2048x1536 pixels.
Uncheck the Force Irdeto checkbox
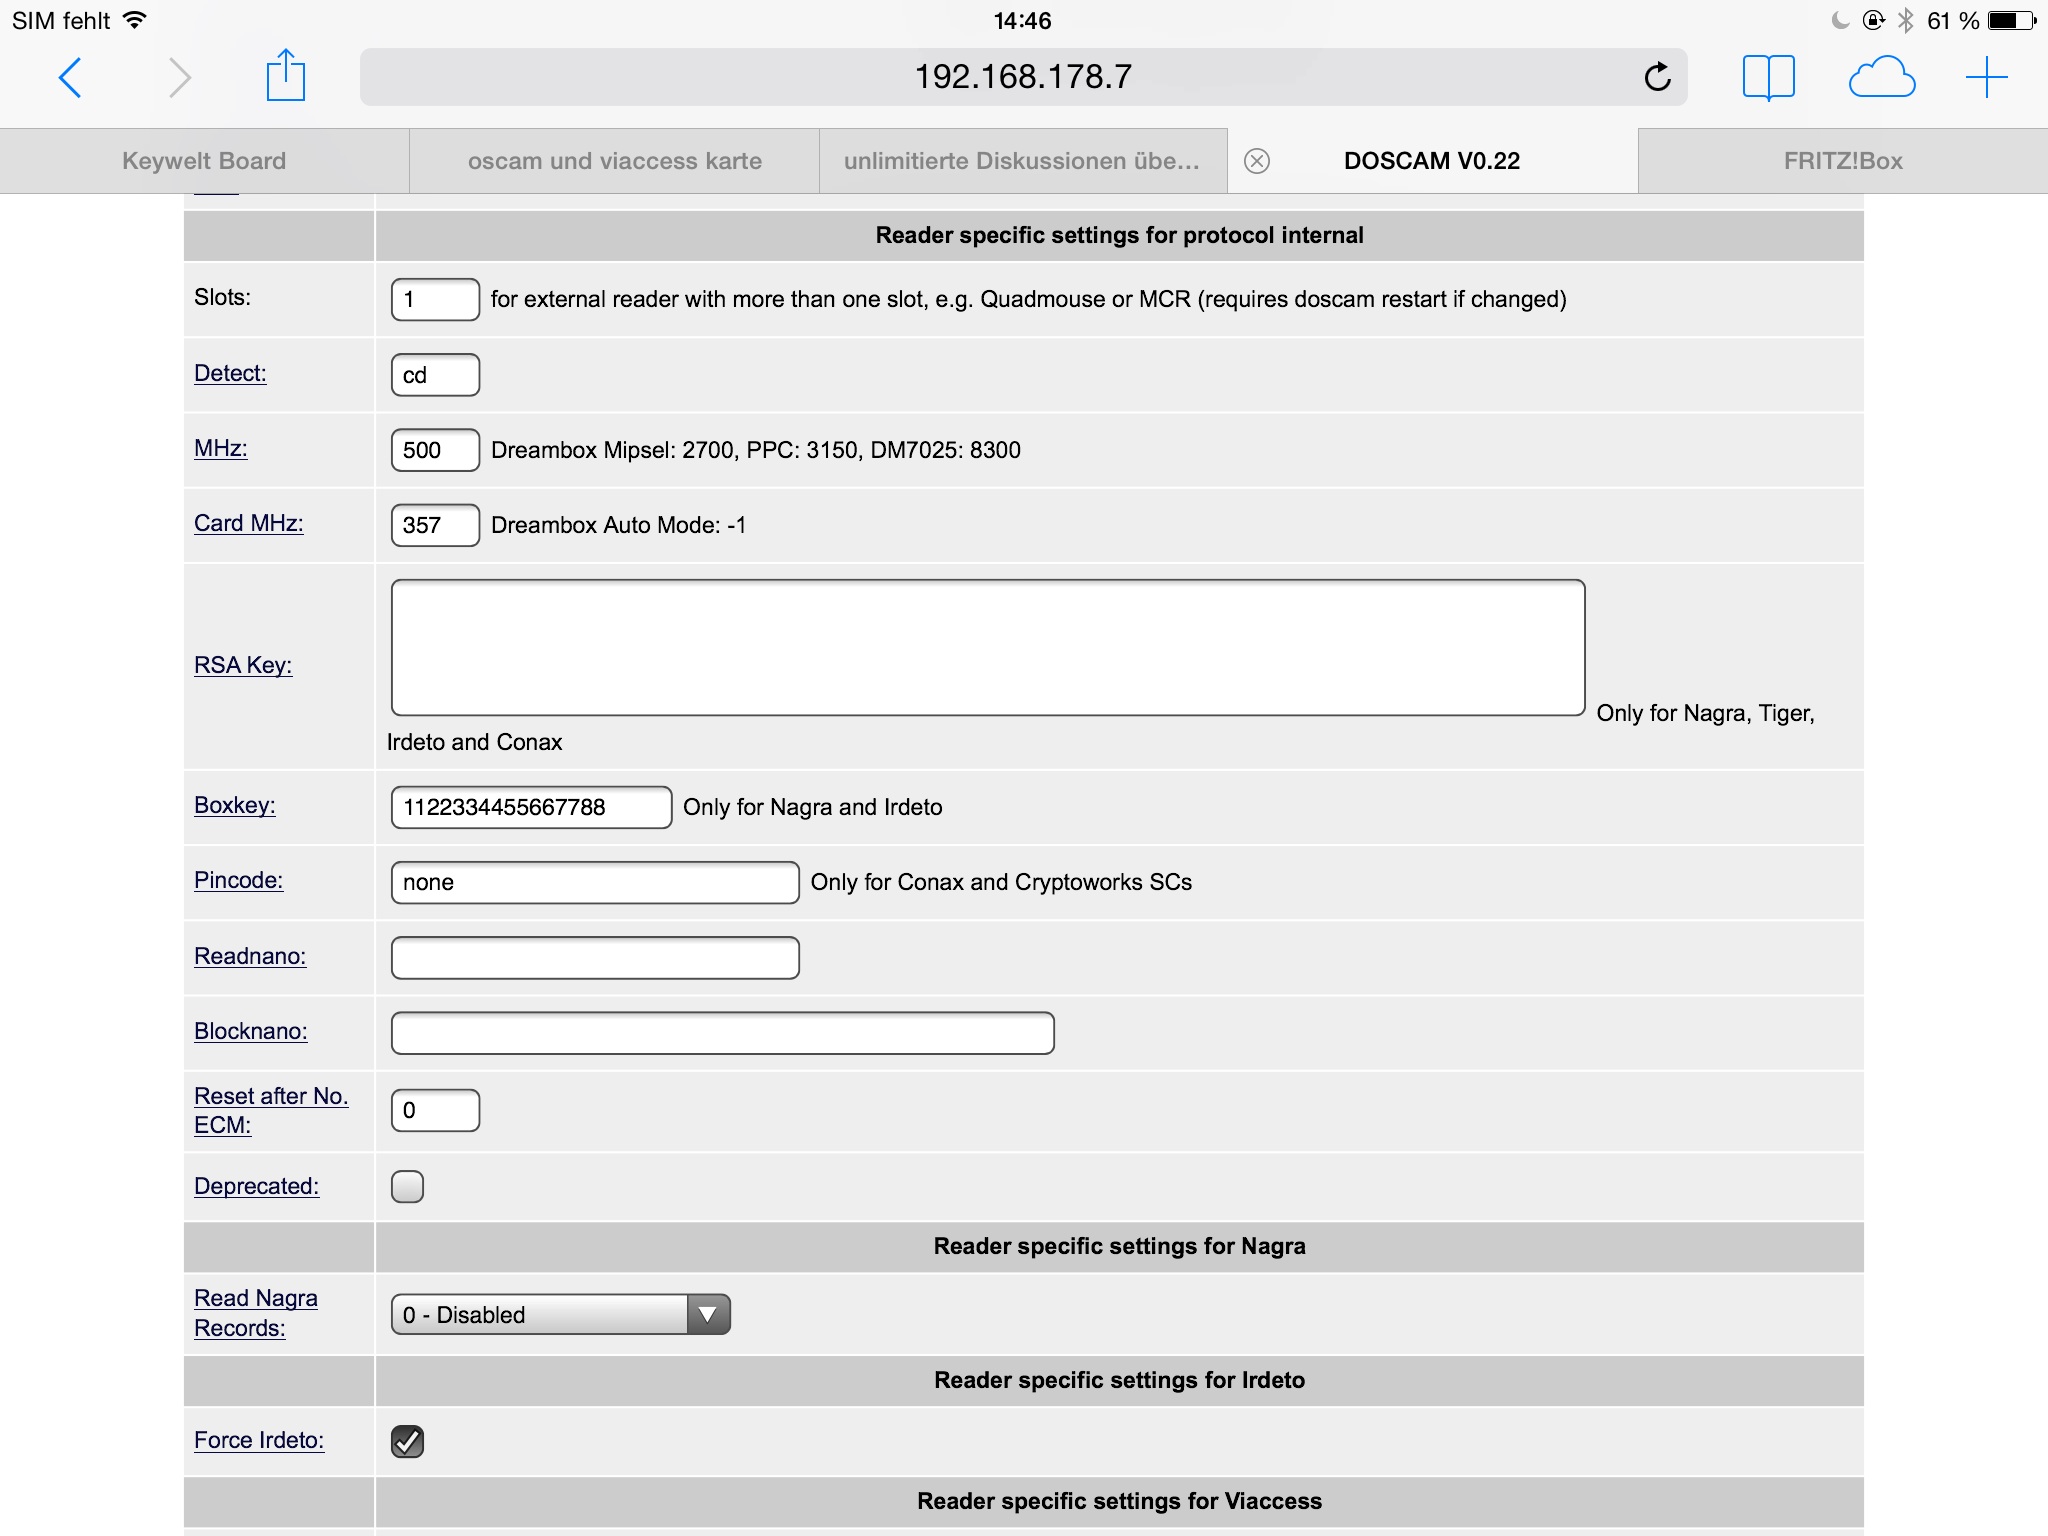pos(407,1441)
